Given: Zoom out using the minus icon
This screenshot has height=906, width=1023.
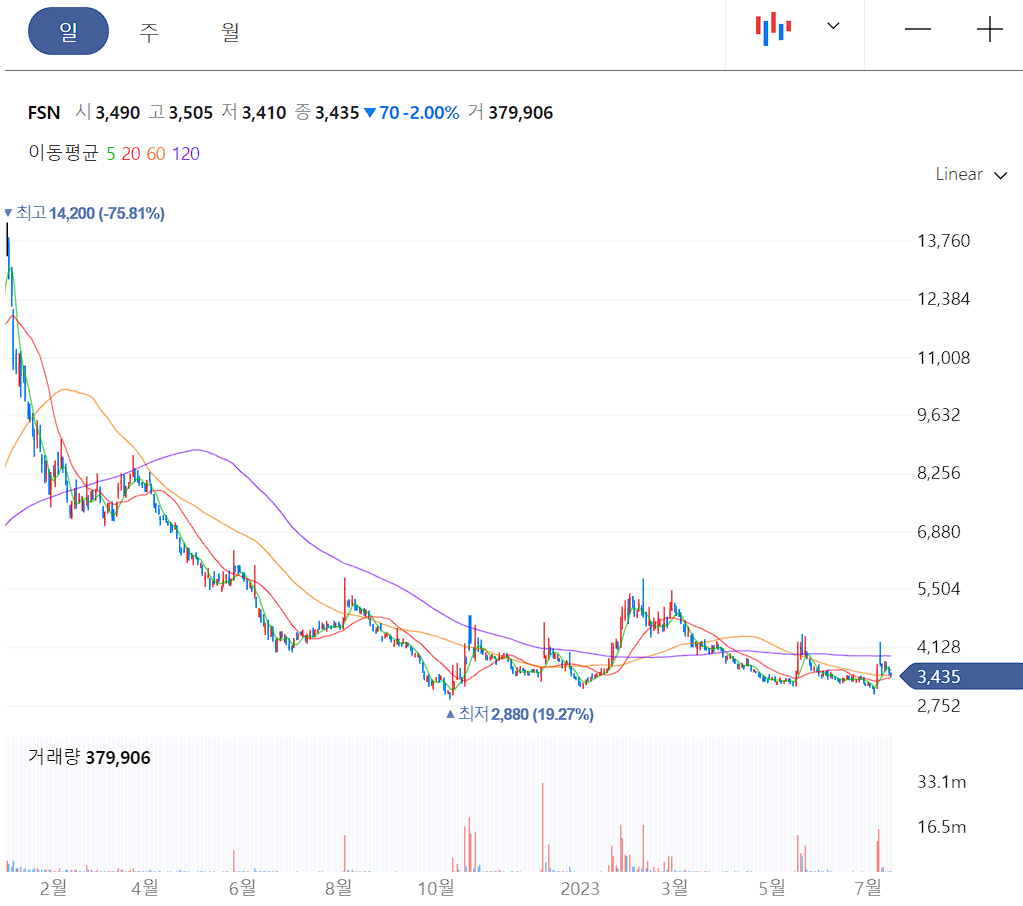Looking at the screenshot, I should (x=917, y=30).
